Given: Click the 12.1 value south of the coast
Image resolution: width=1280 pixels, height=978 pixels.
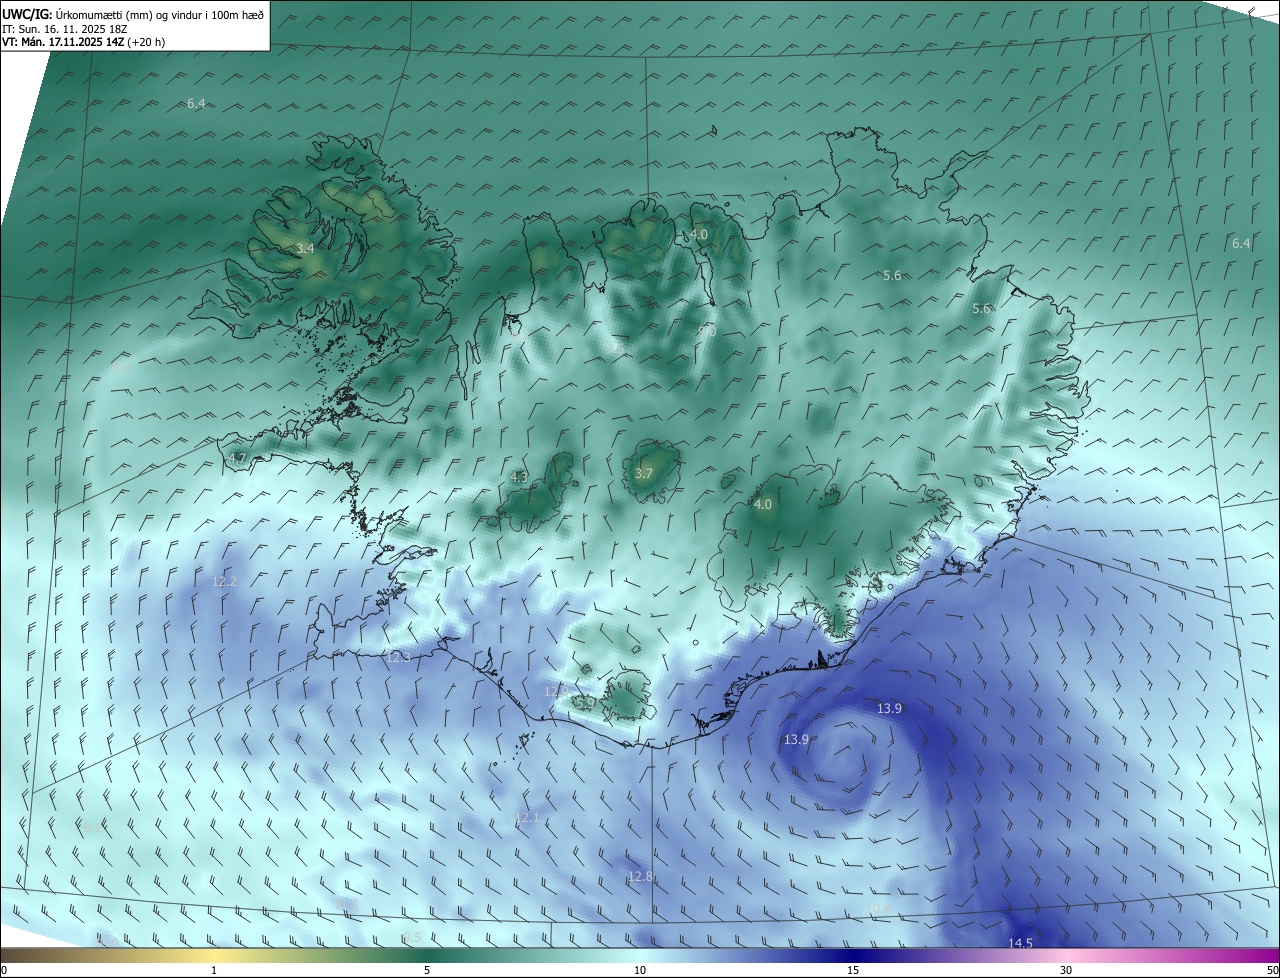Looking at the screenshot, I should point(527,818).
